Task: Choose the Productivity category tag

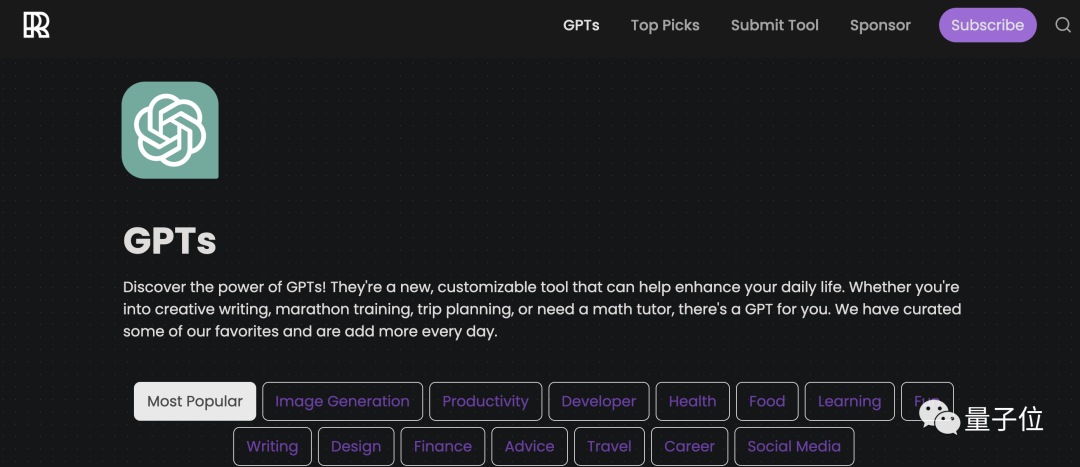Action: coord(486,402)
